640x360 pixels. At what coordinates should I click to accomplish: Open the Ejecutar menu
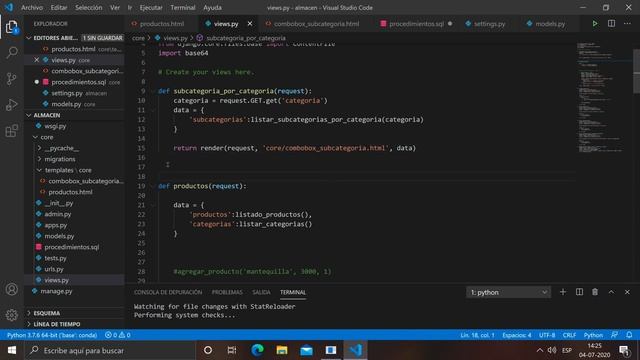151,7
